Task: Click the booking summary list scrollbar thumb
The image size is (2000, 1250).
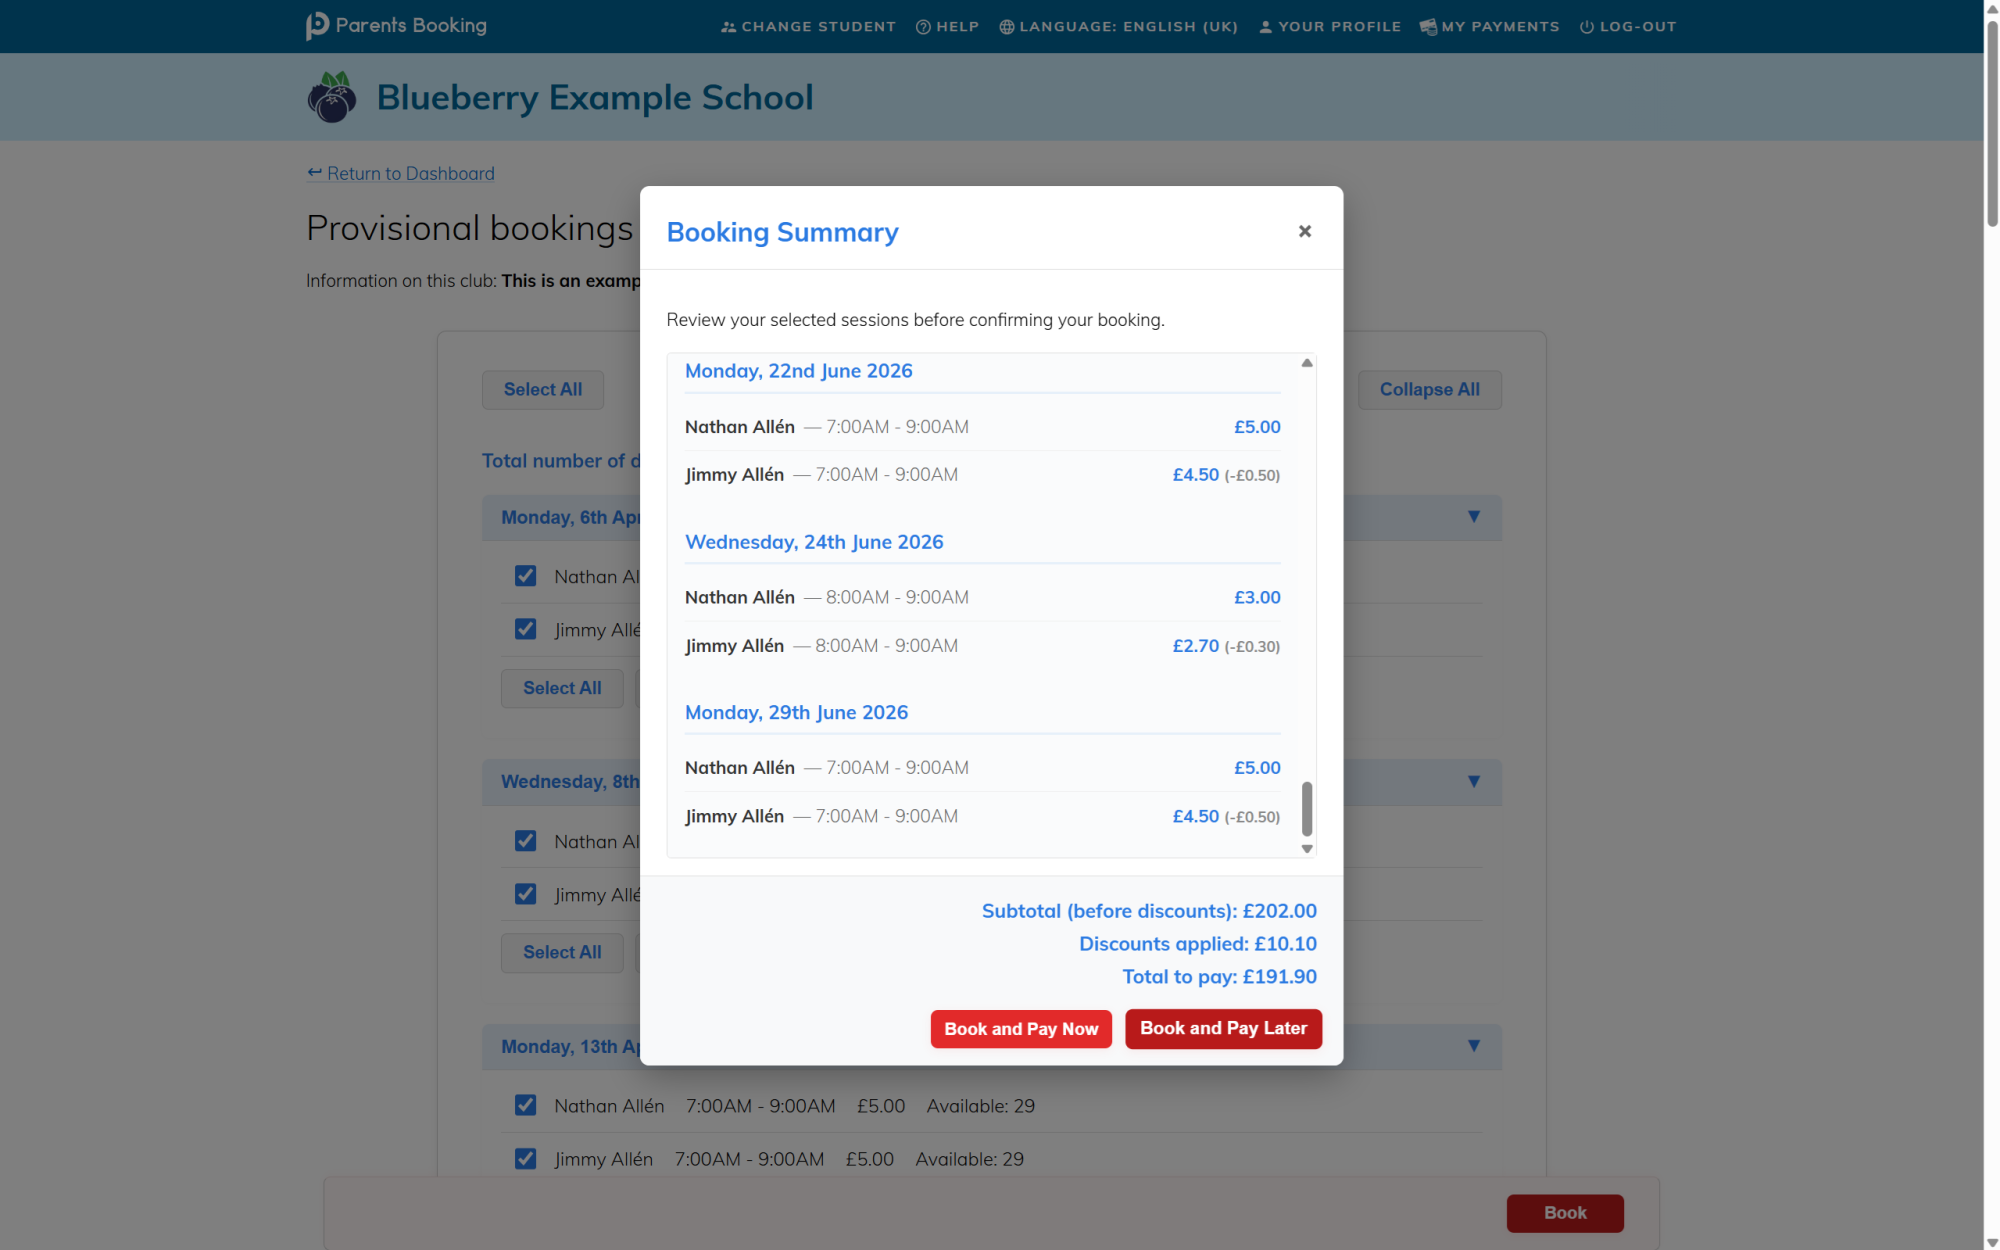Action: click(x=1306, y=808)
